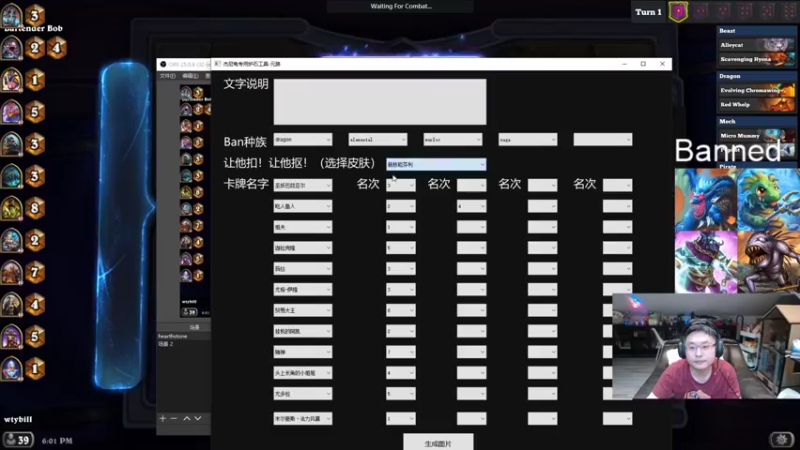The width and height of the screenshot is (800, 450).
Task: Open the 尤格-萨隆 card name dropdown
Action: [303, 289]
